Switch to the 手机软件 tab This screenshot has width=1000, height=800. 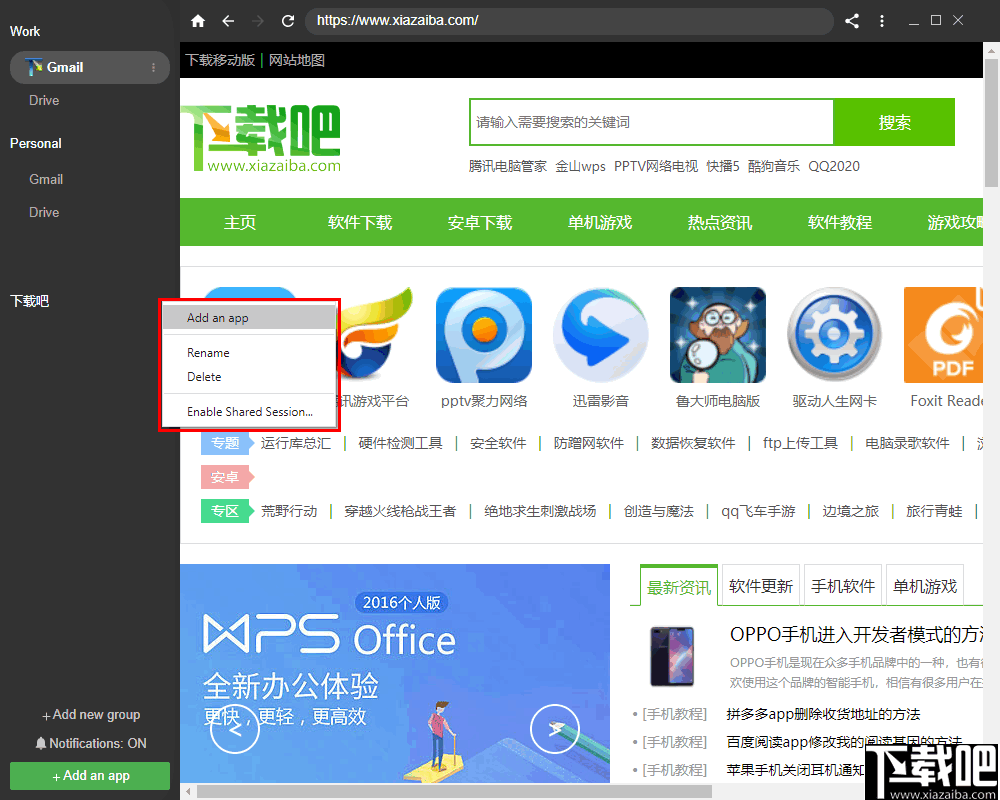point(843,586)
